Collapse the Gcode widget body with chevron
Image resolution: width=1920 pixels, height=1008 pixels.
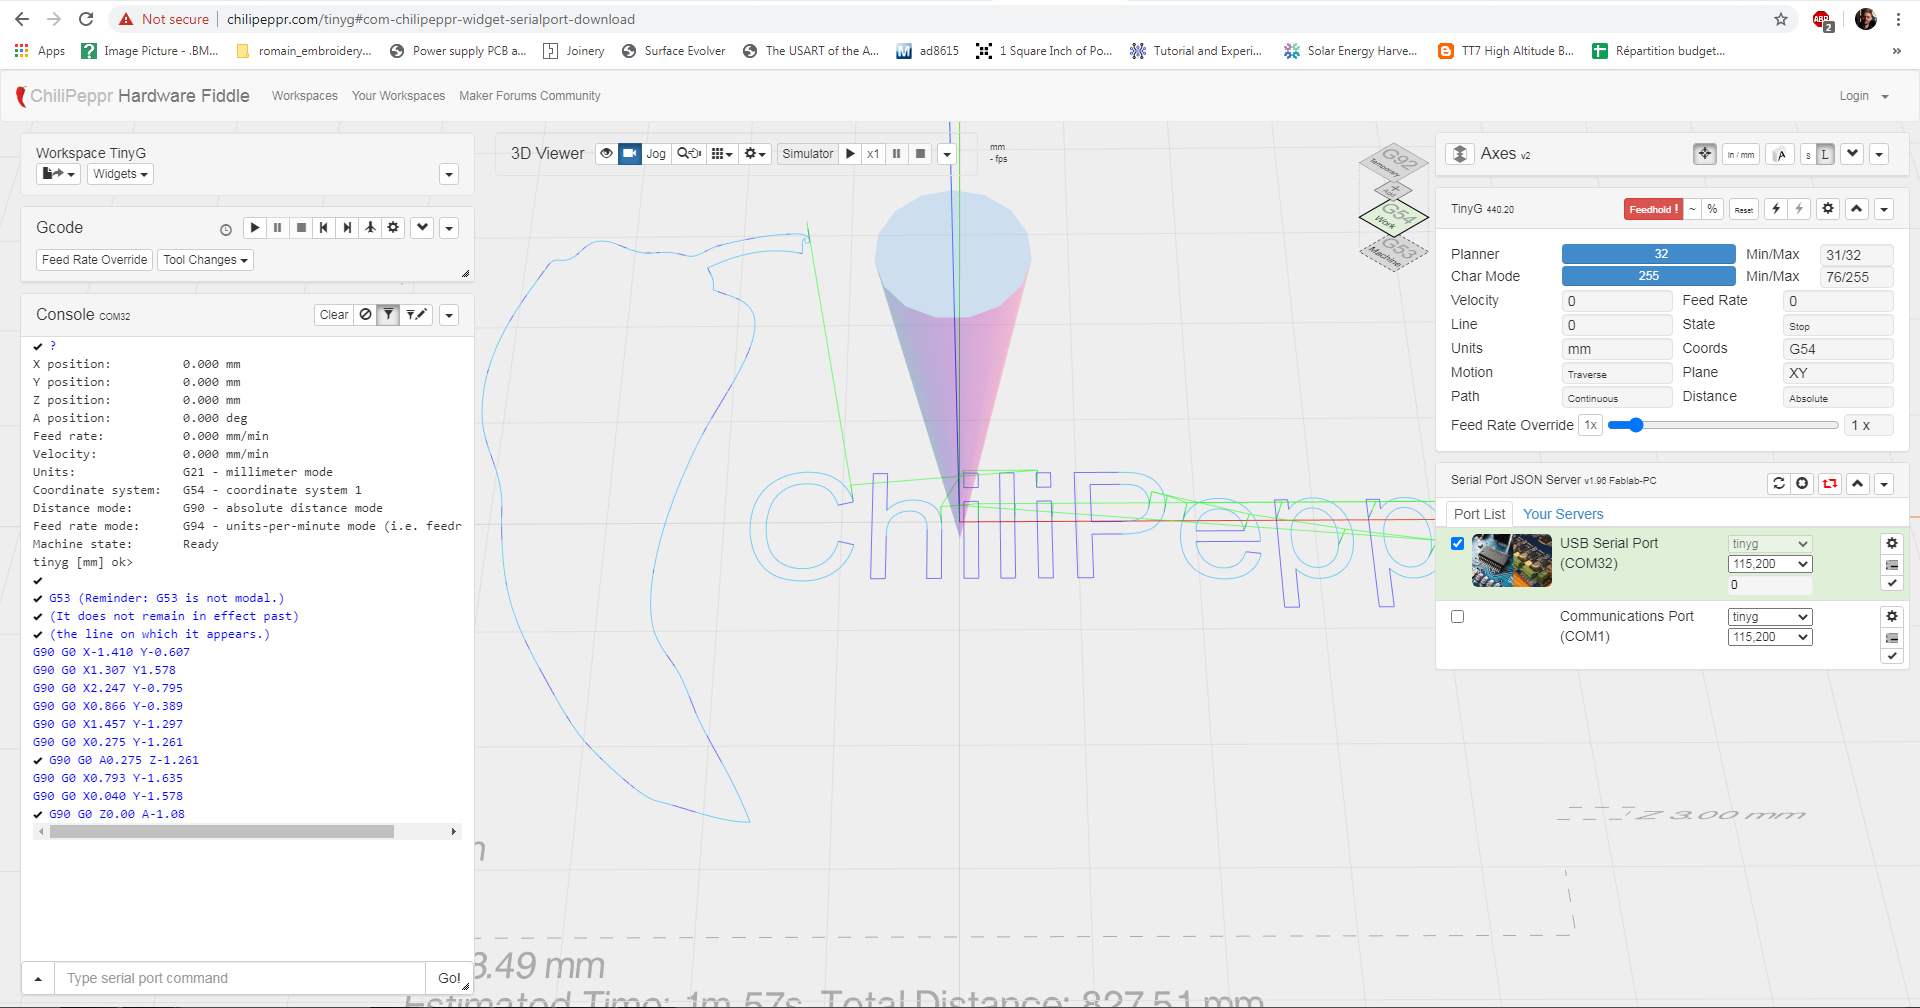pos(423,228)
